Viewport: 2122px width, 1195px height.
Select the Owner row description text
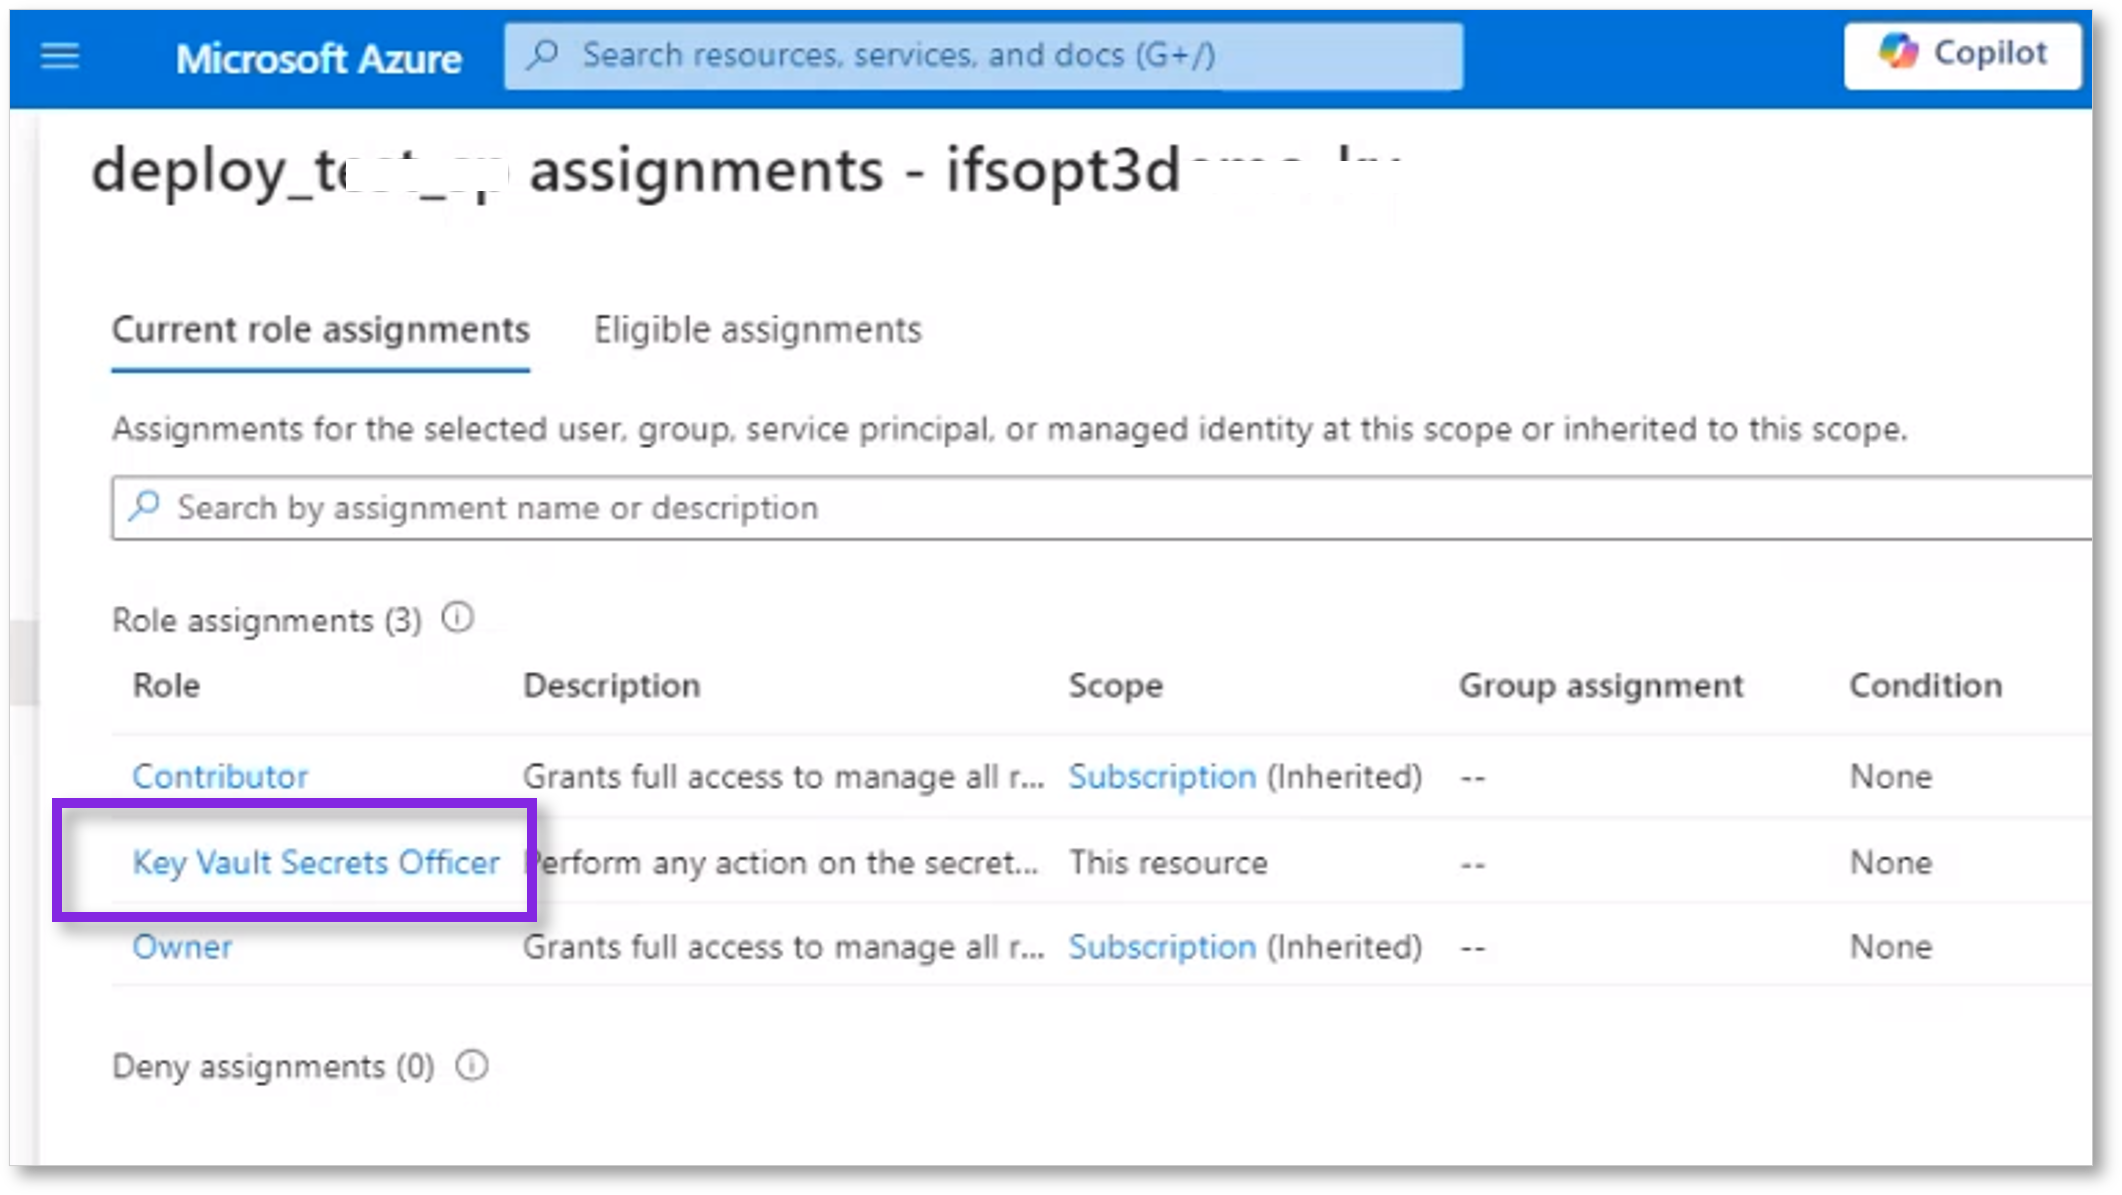(x=784, y=946)
